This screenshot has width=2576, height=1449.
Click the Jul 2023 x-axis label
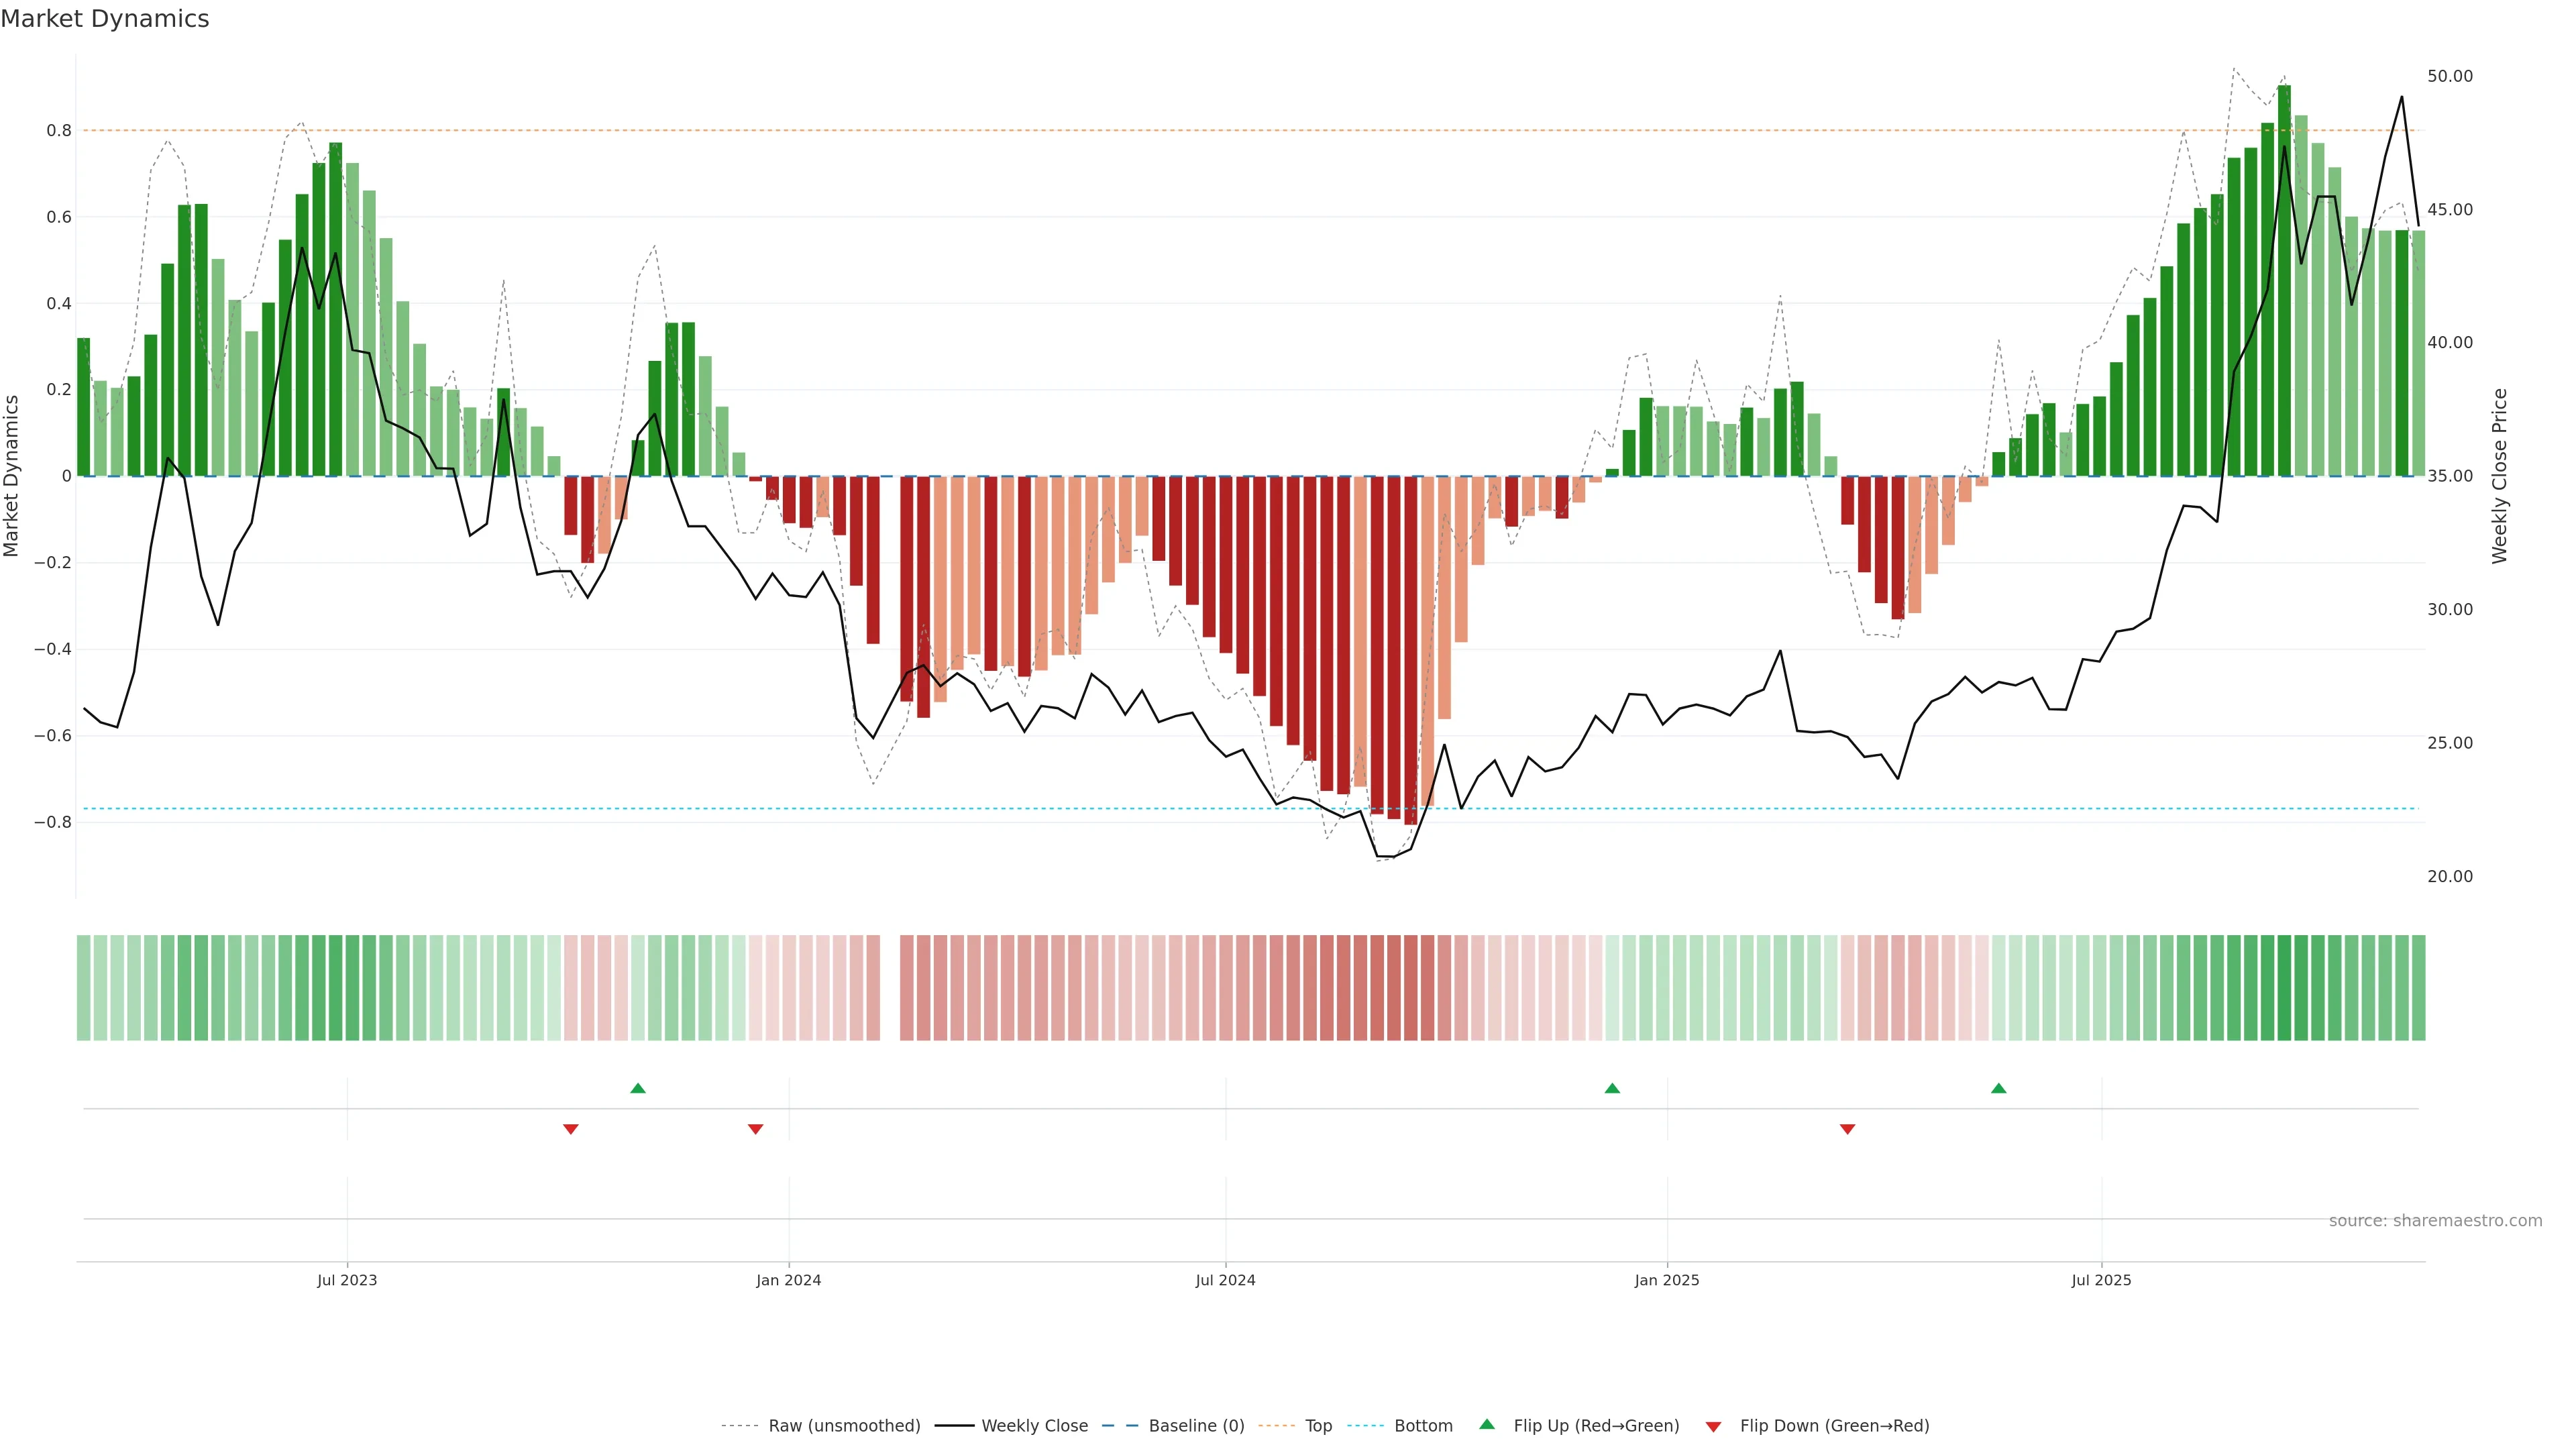tap(347, 1280)
